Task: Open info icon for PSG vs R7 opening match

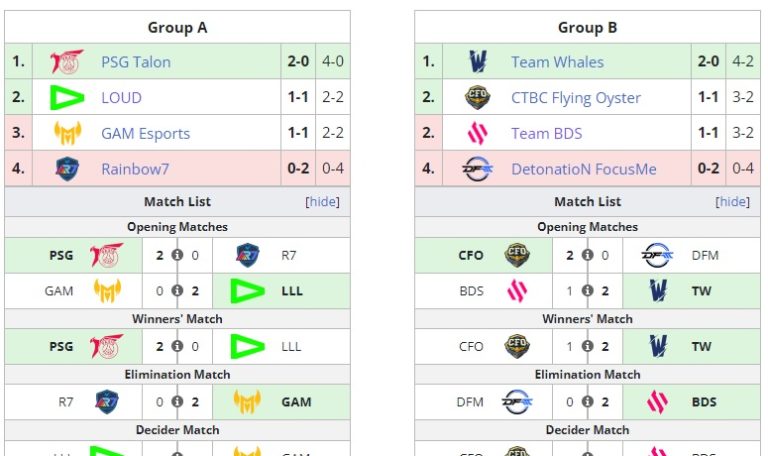Action: (x=177, y=255)
